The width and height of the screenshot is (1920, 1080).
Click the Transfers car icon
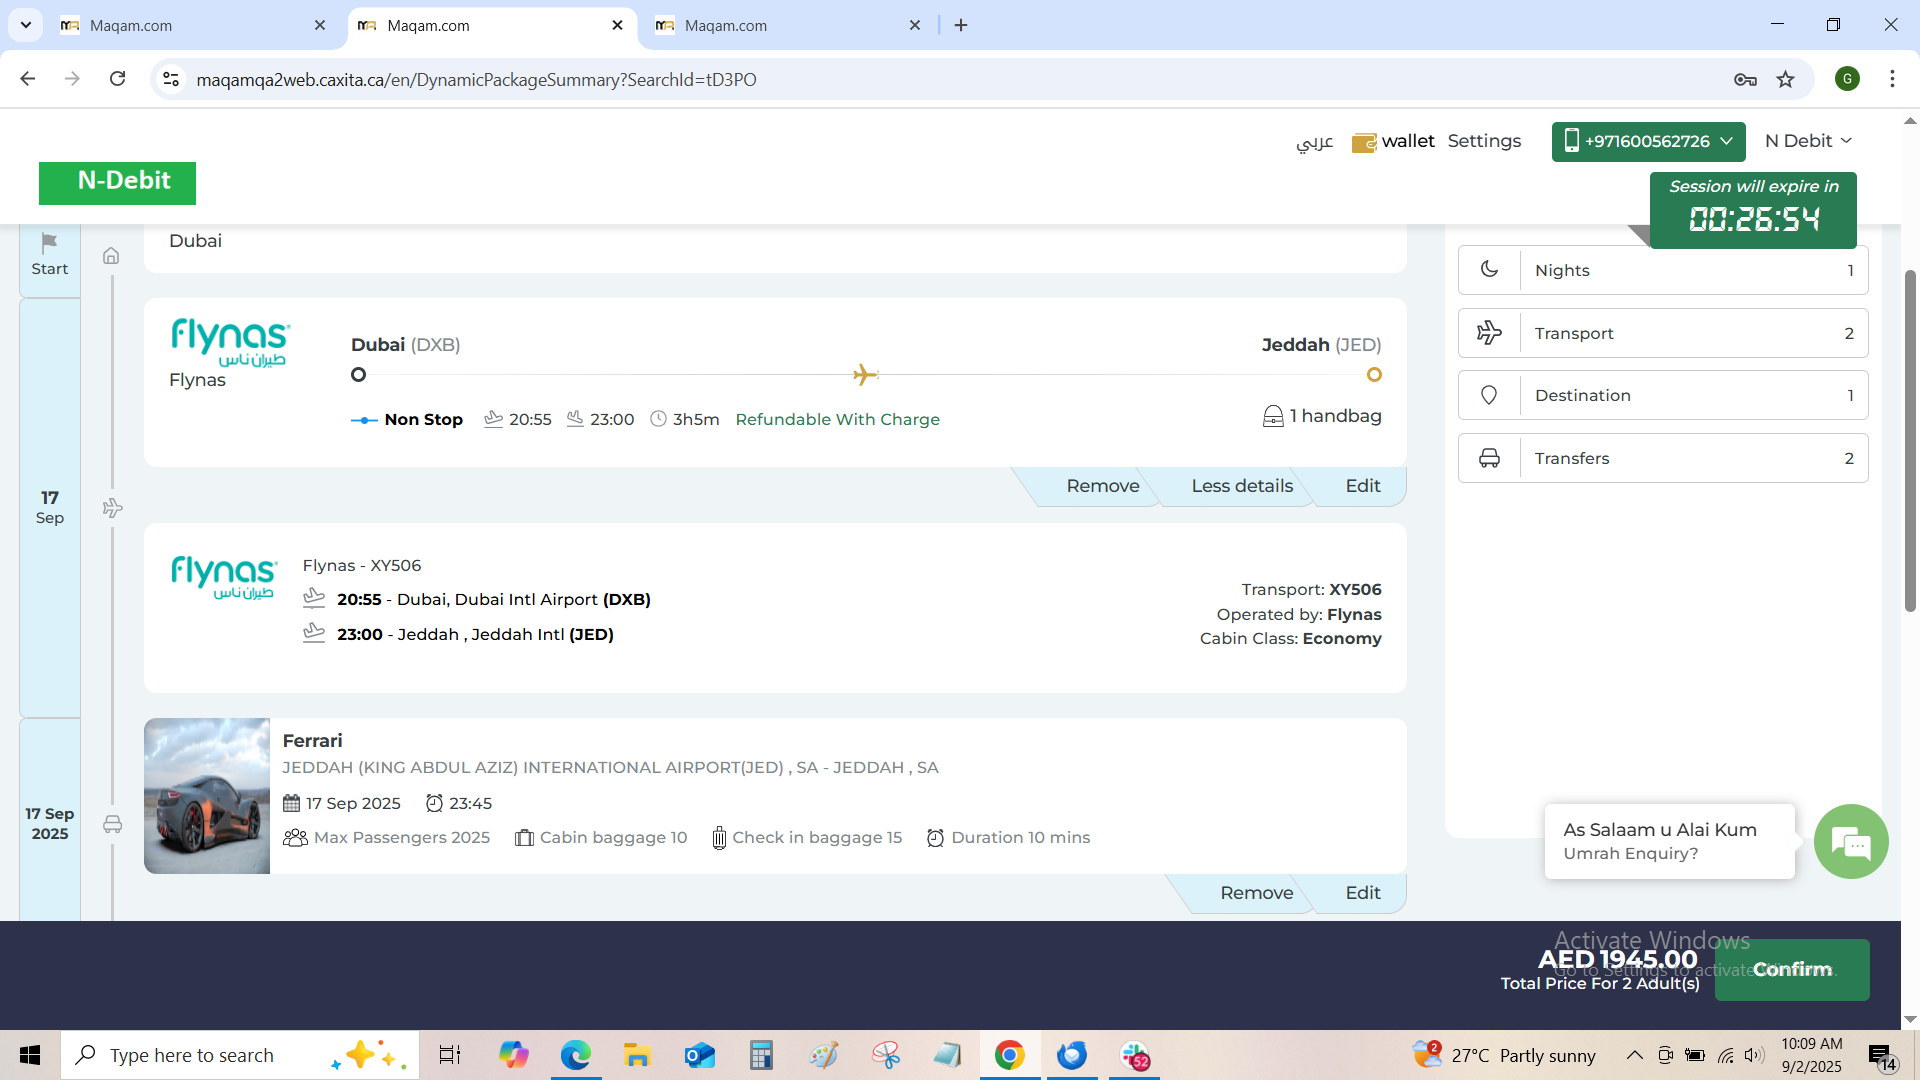[x=1489, y=458]
